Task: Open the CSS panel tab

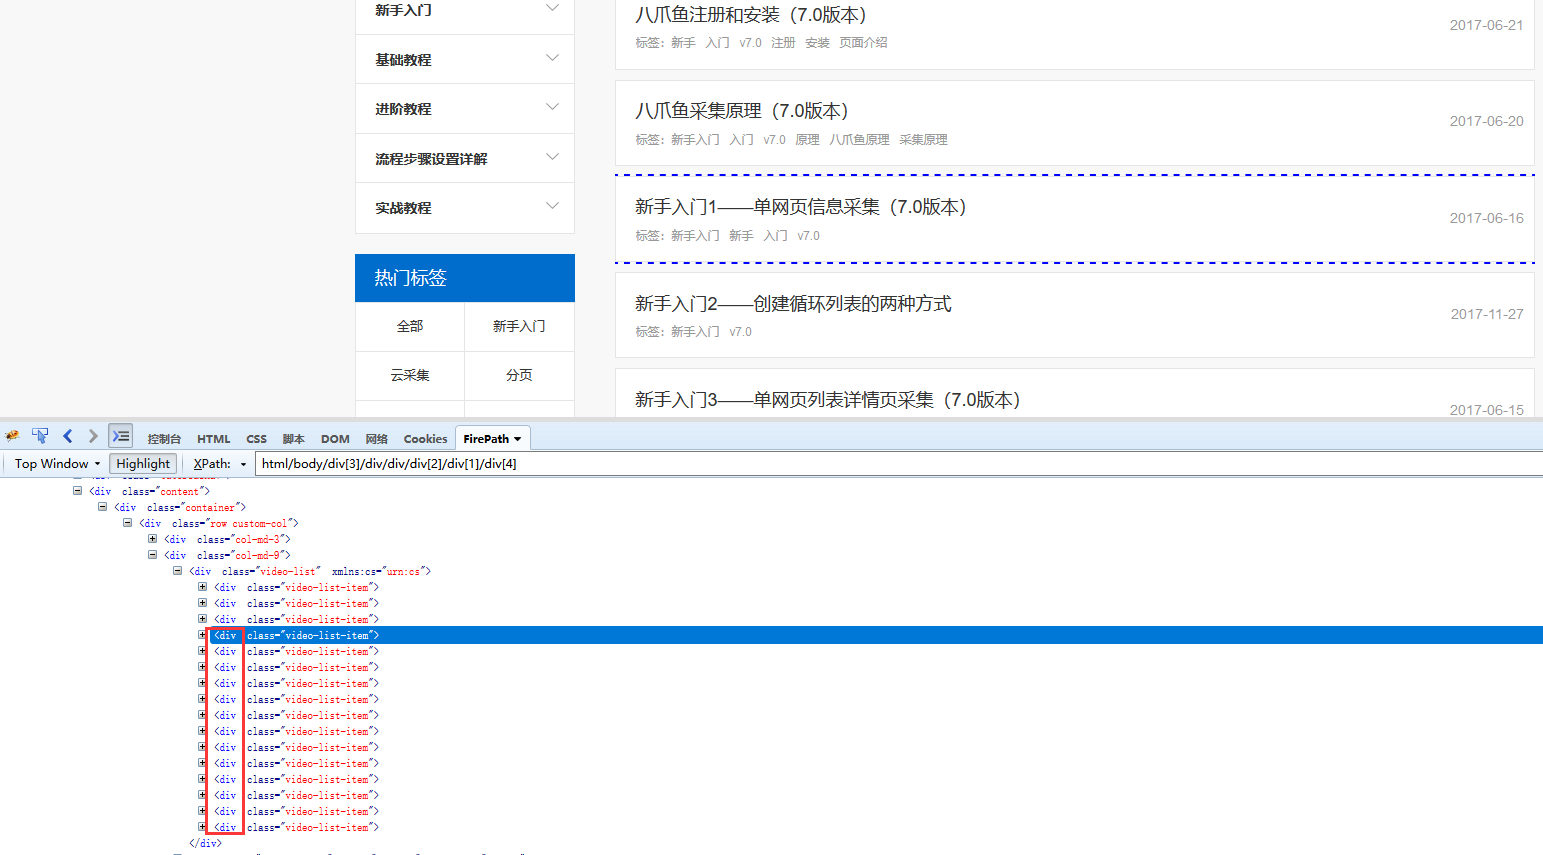Action: coord(256,439)
